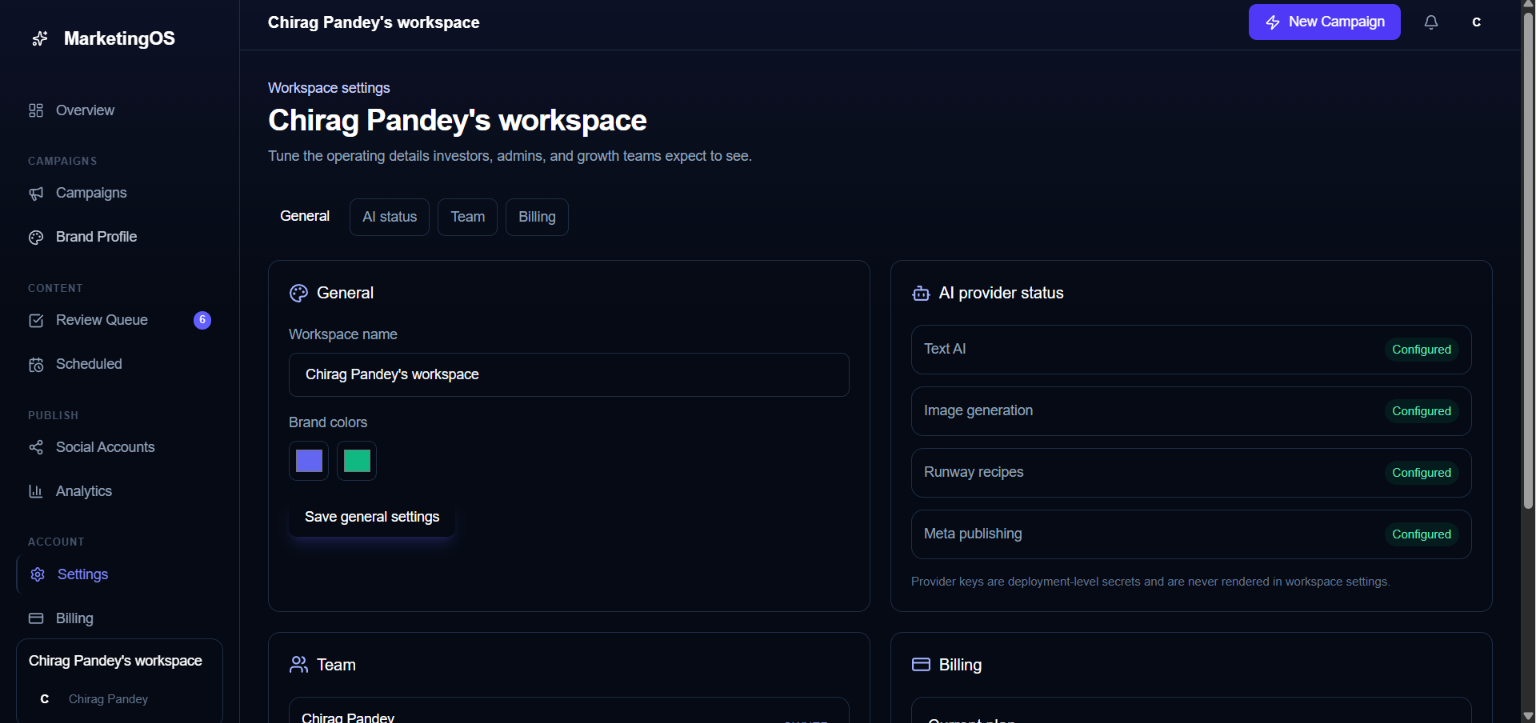
Task: Switch to the Billing tab
Action: (537, 217)
